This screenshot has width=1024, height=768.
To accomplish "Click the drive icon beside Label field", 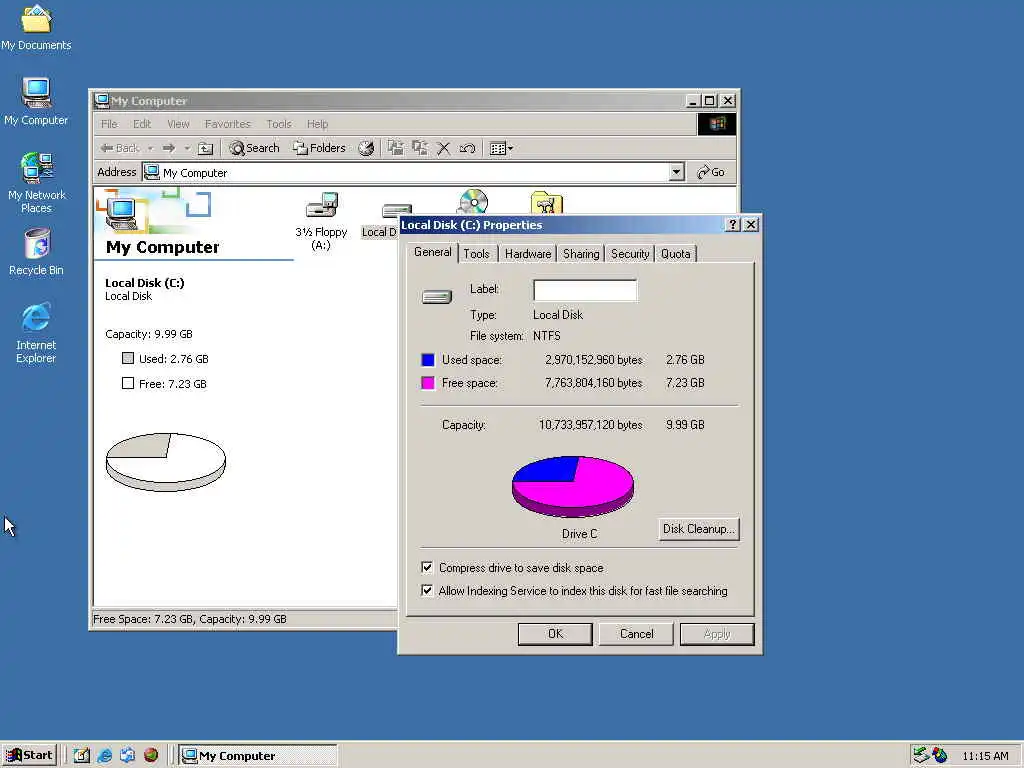I will 436,297.
